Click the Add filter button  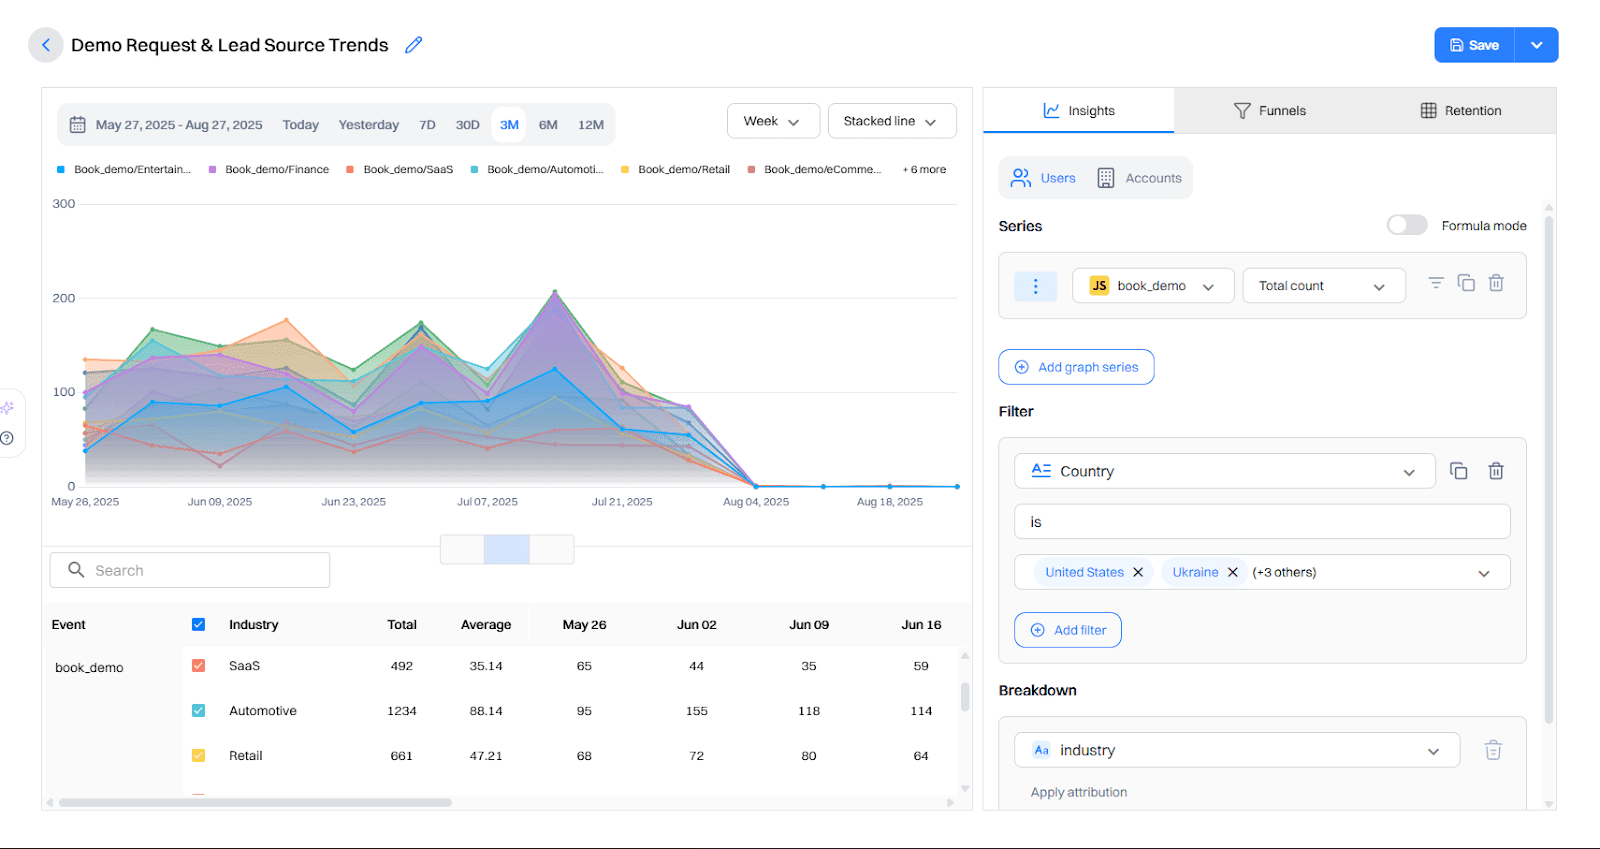click(1068, 630)
